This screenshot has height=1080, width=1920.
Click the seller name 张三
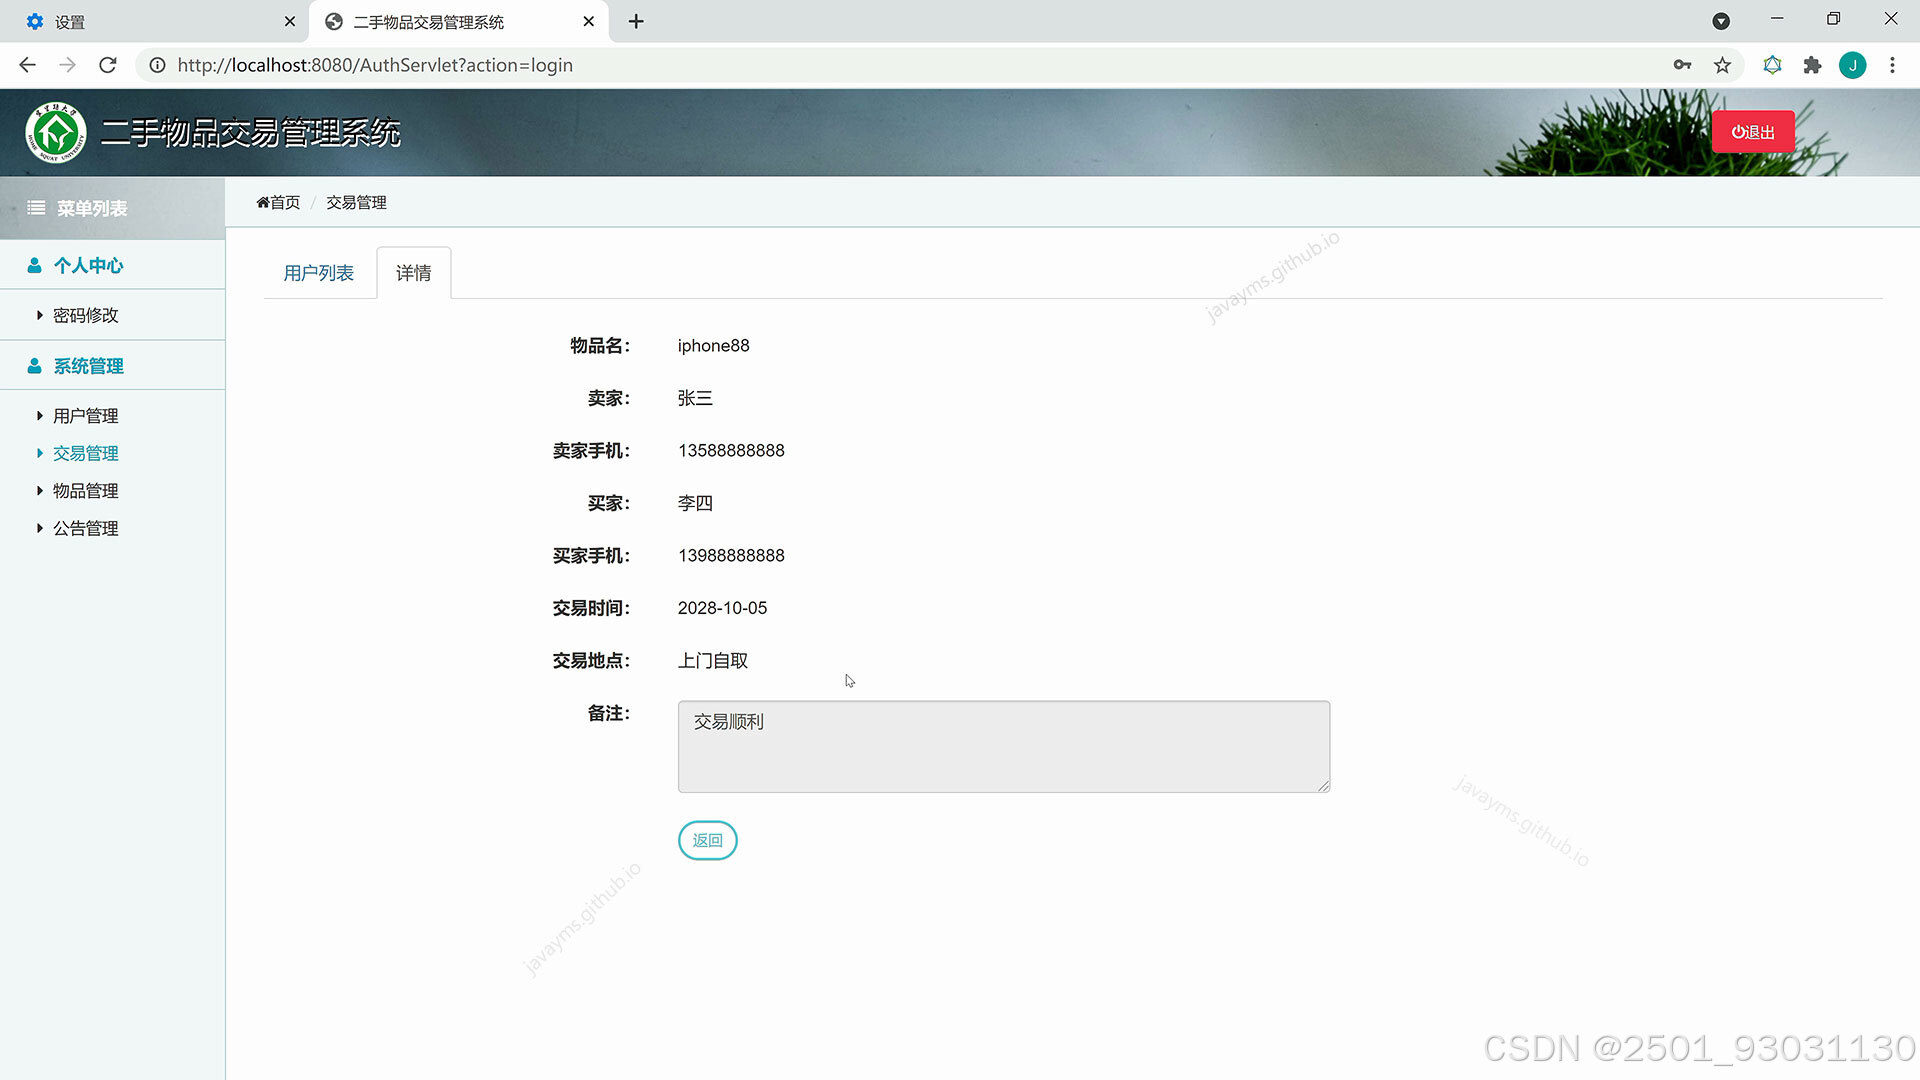point(695,398)
